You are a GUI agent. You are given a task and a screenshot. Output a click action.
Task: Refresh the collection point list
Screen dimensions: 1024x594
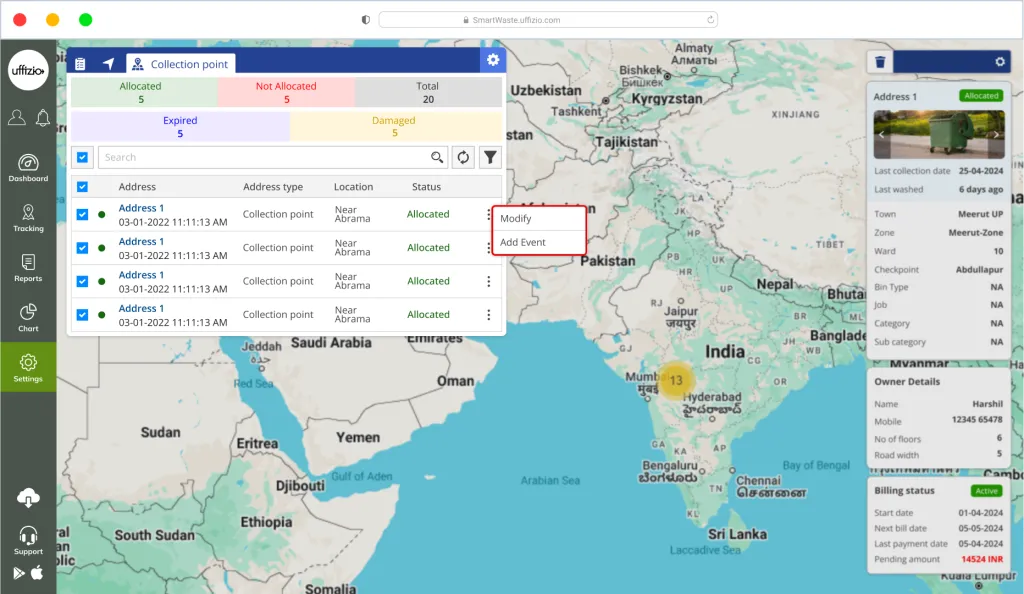click(463, 157)
